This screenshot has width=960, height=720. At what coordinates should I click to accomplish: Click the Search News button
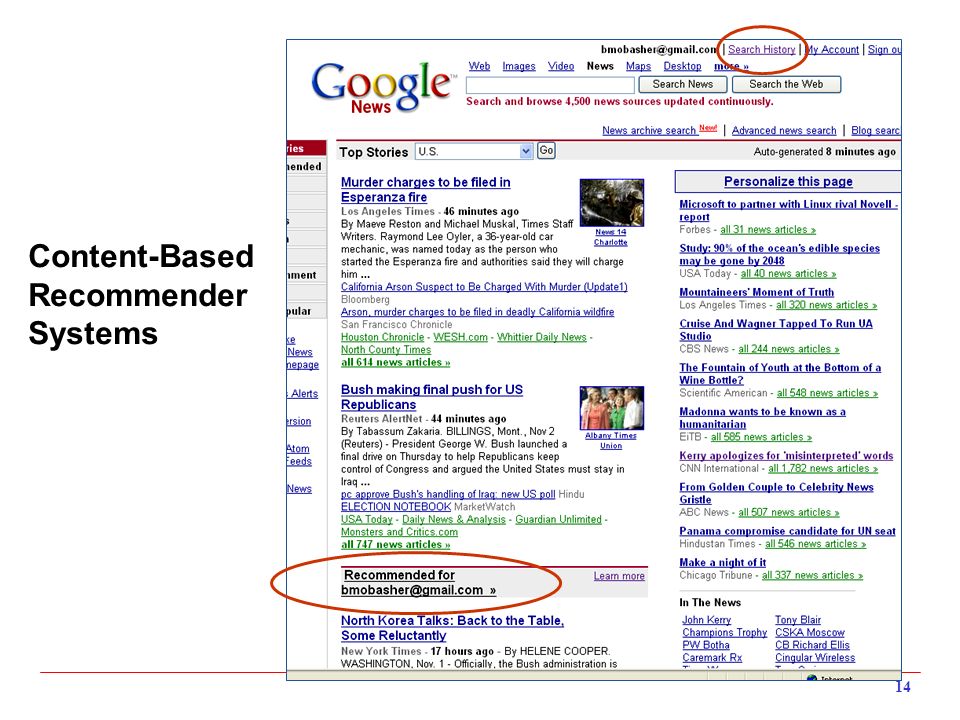[683, 84]
